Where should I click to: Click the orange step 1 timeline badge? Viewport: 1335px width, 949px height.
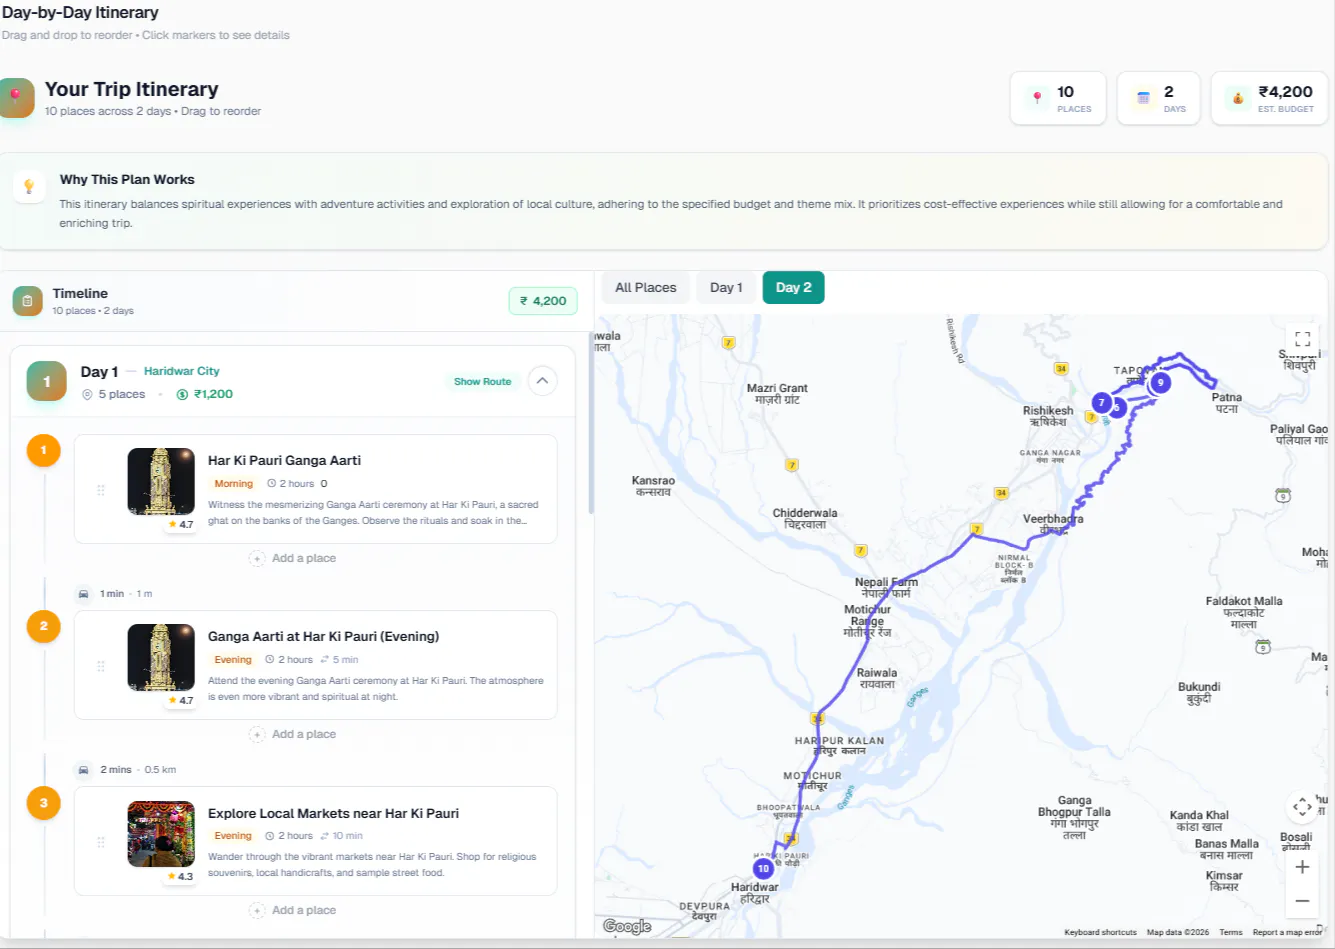pos(43,450)
